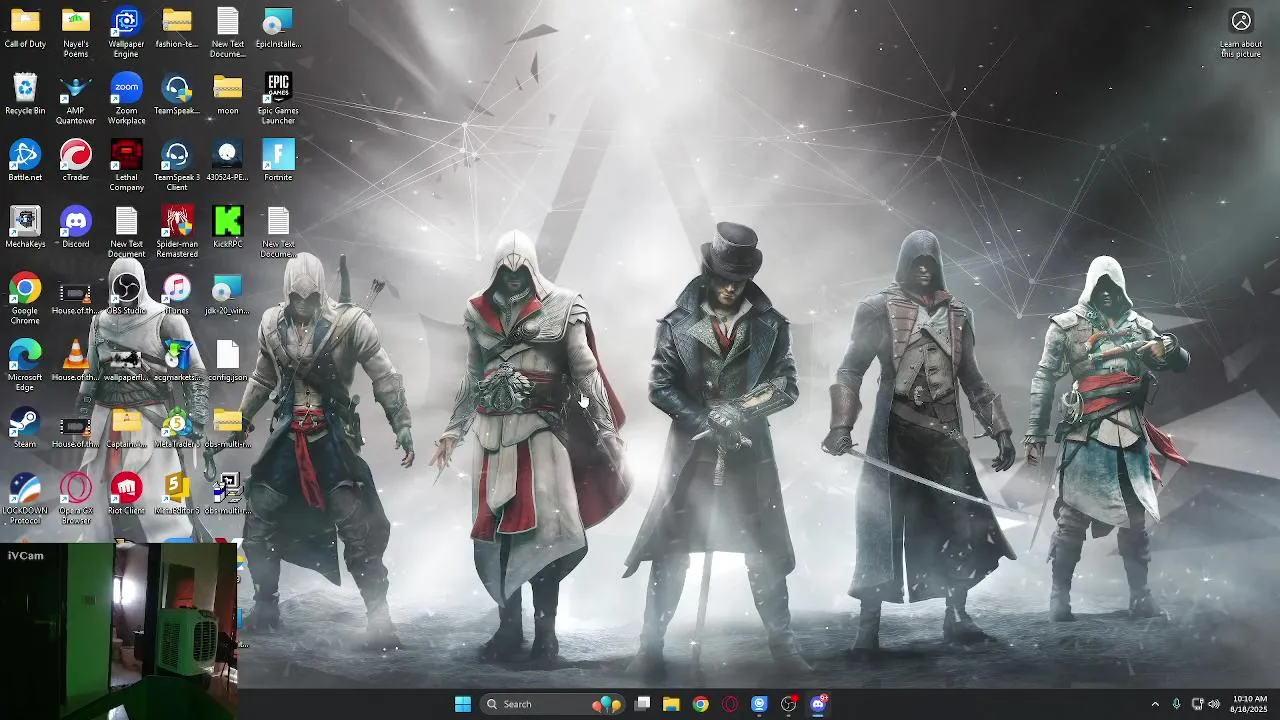Image resolution: width=1280 pixels, height=720 pixels.
Task: Open the Windows Start menu
Action: (463, 704)
